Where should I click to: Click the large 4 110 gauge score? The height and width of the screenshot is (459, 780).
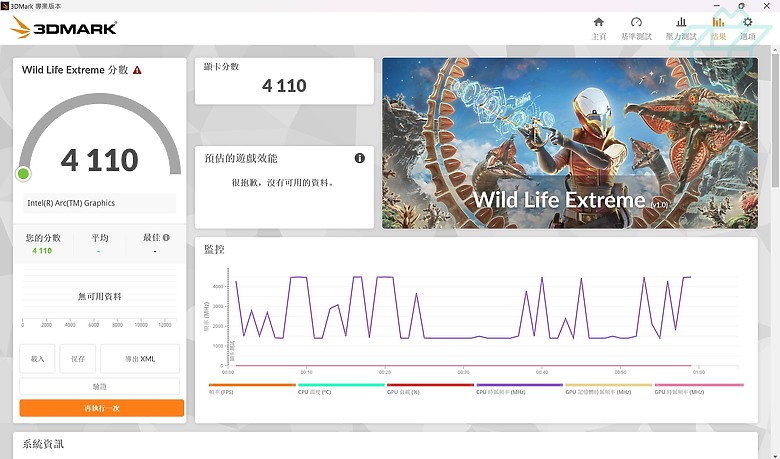(99, 160)
